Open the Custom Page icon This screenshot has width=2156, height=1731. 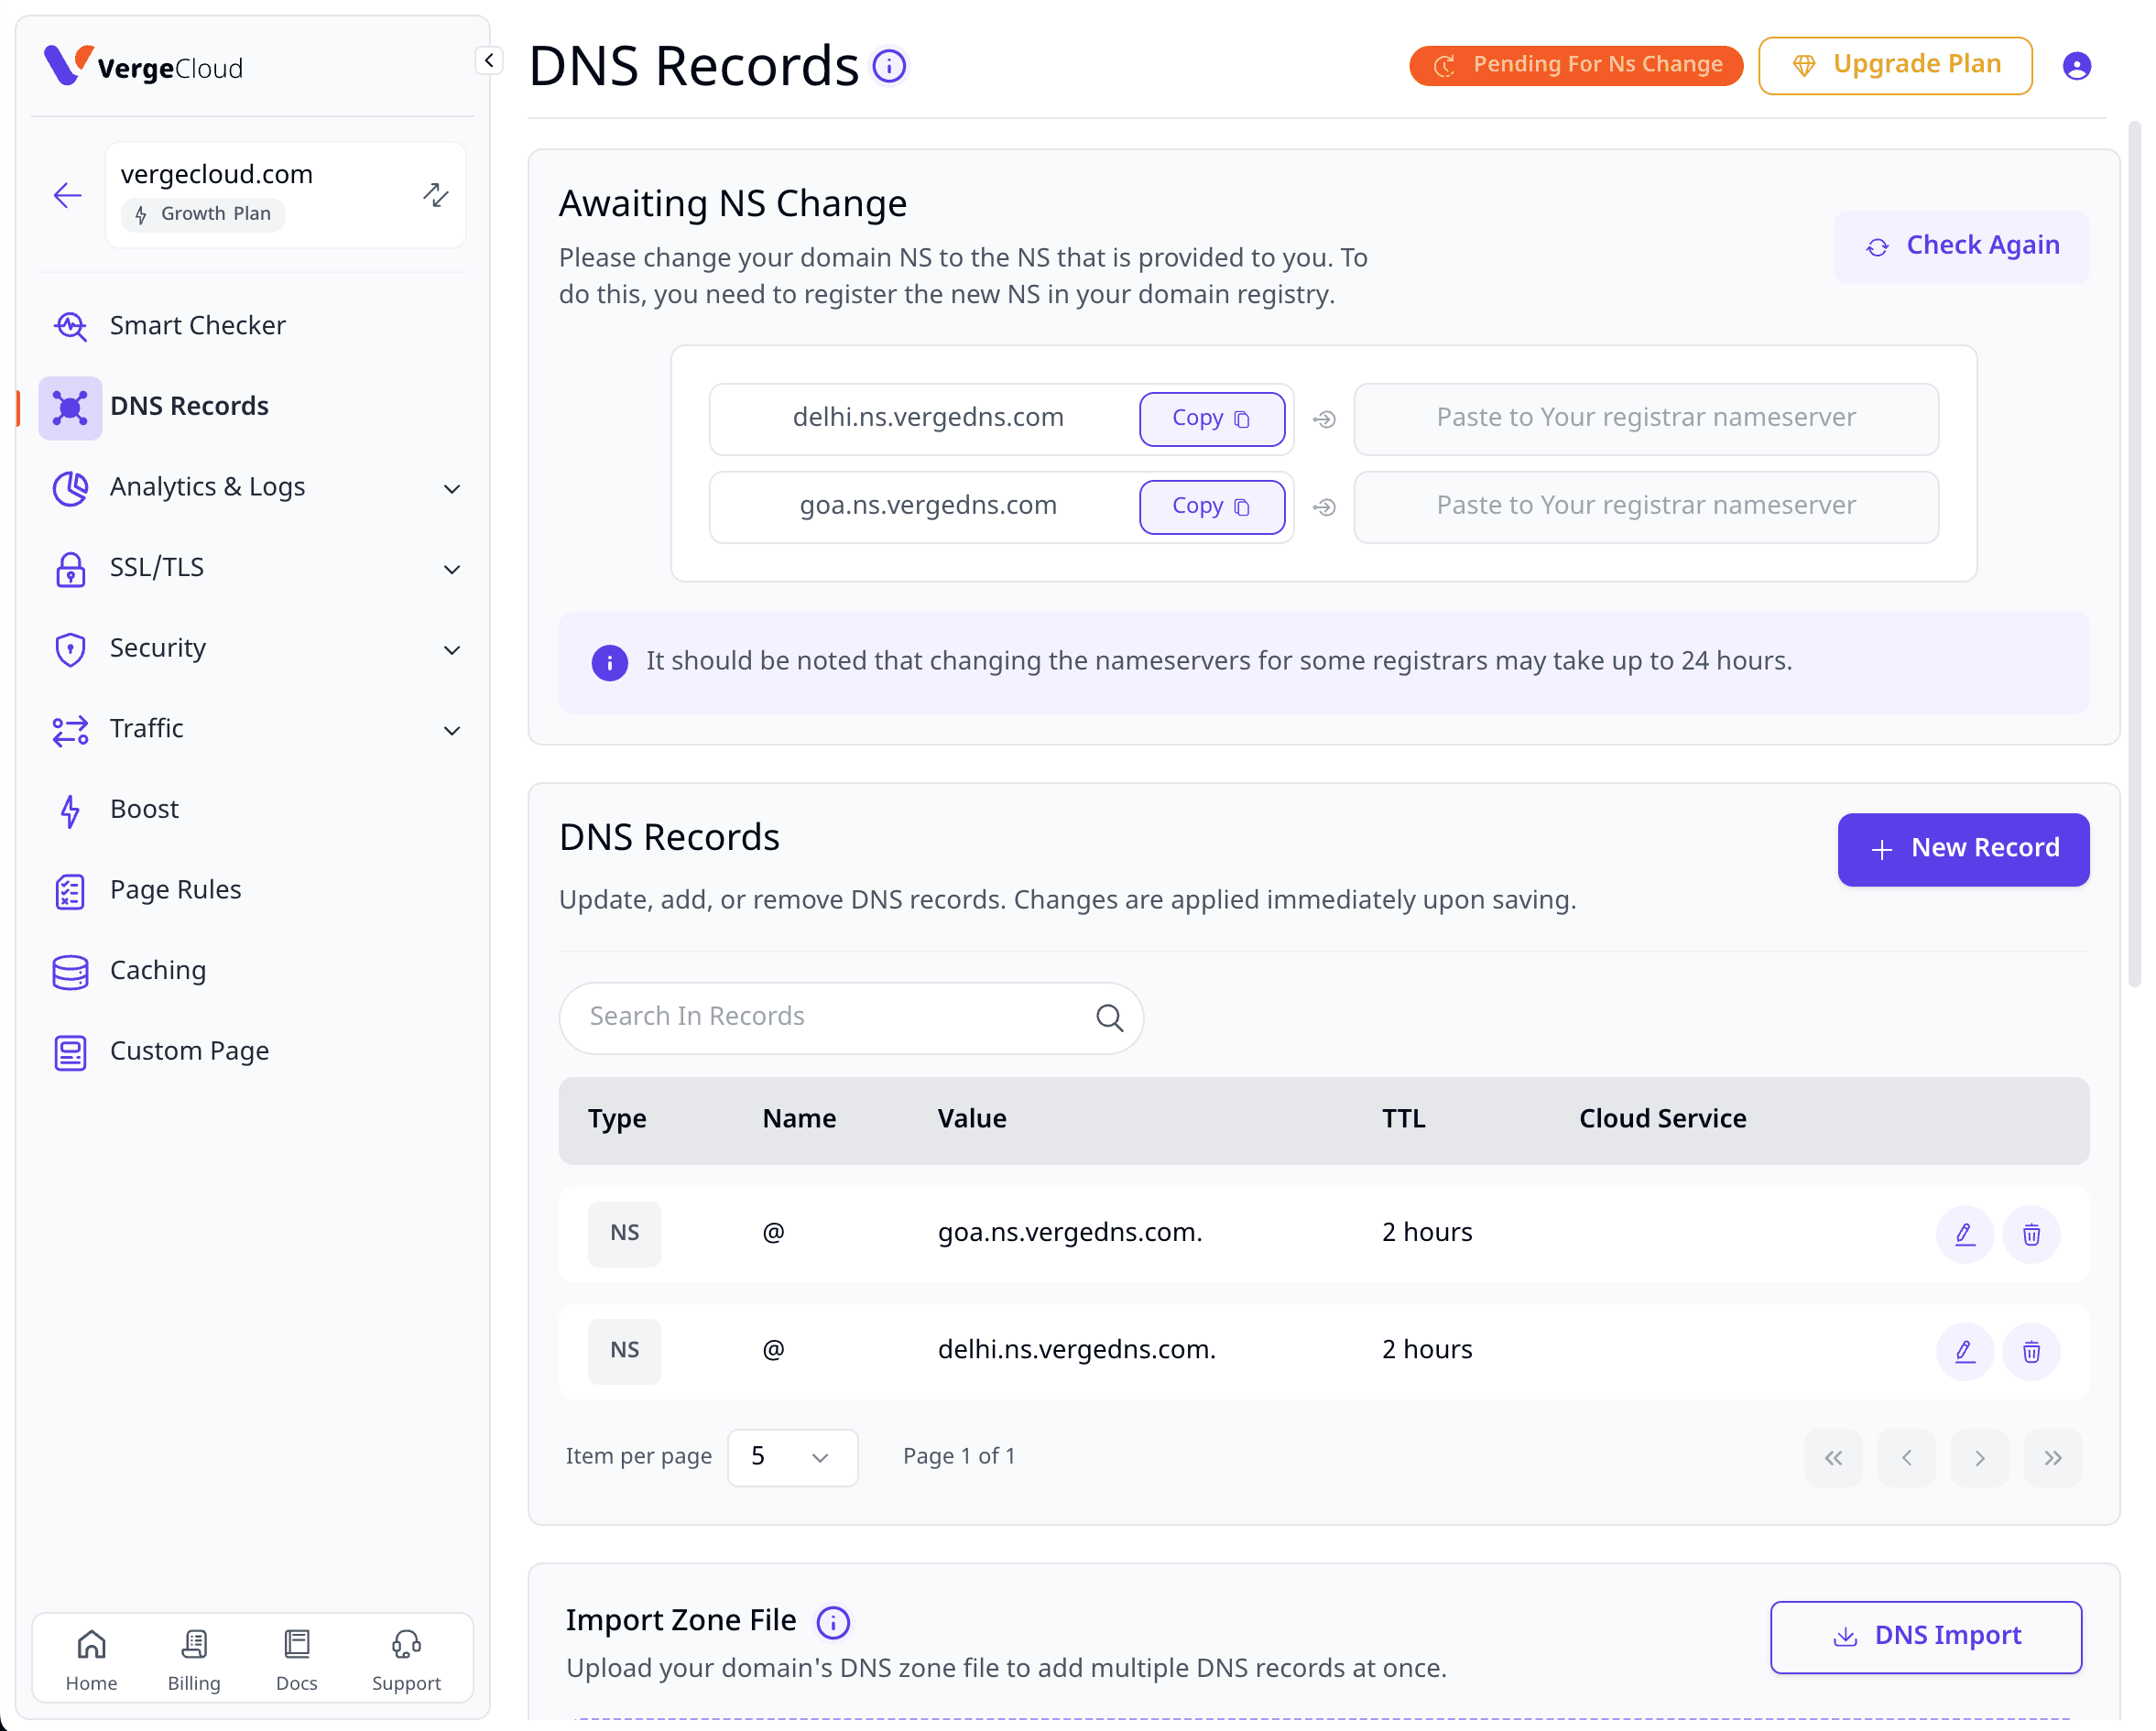pyautogui.click(x=70, y=1052)
